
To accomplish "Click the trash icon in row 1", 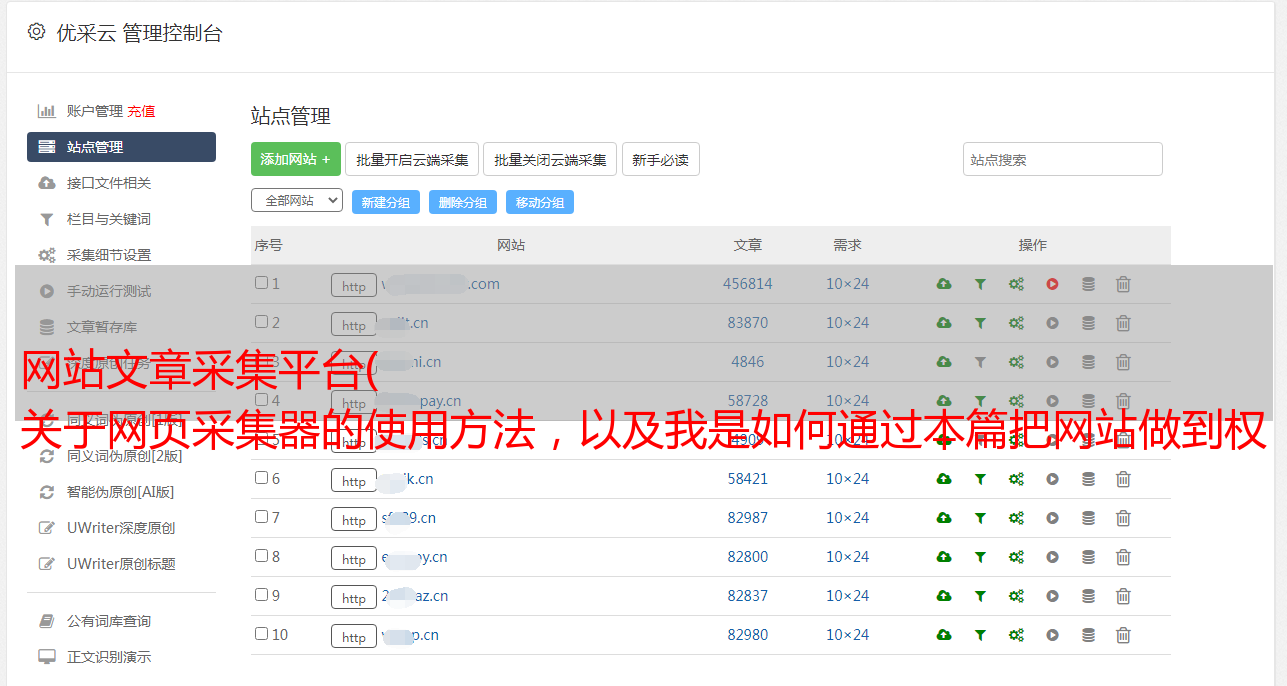I will click(1123, 284).
